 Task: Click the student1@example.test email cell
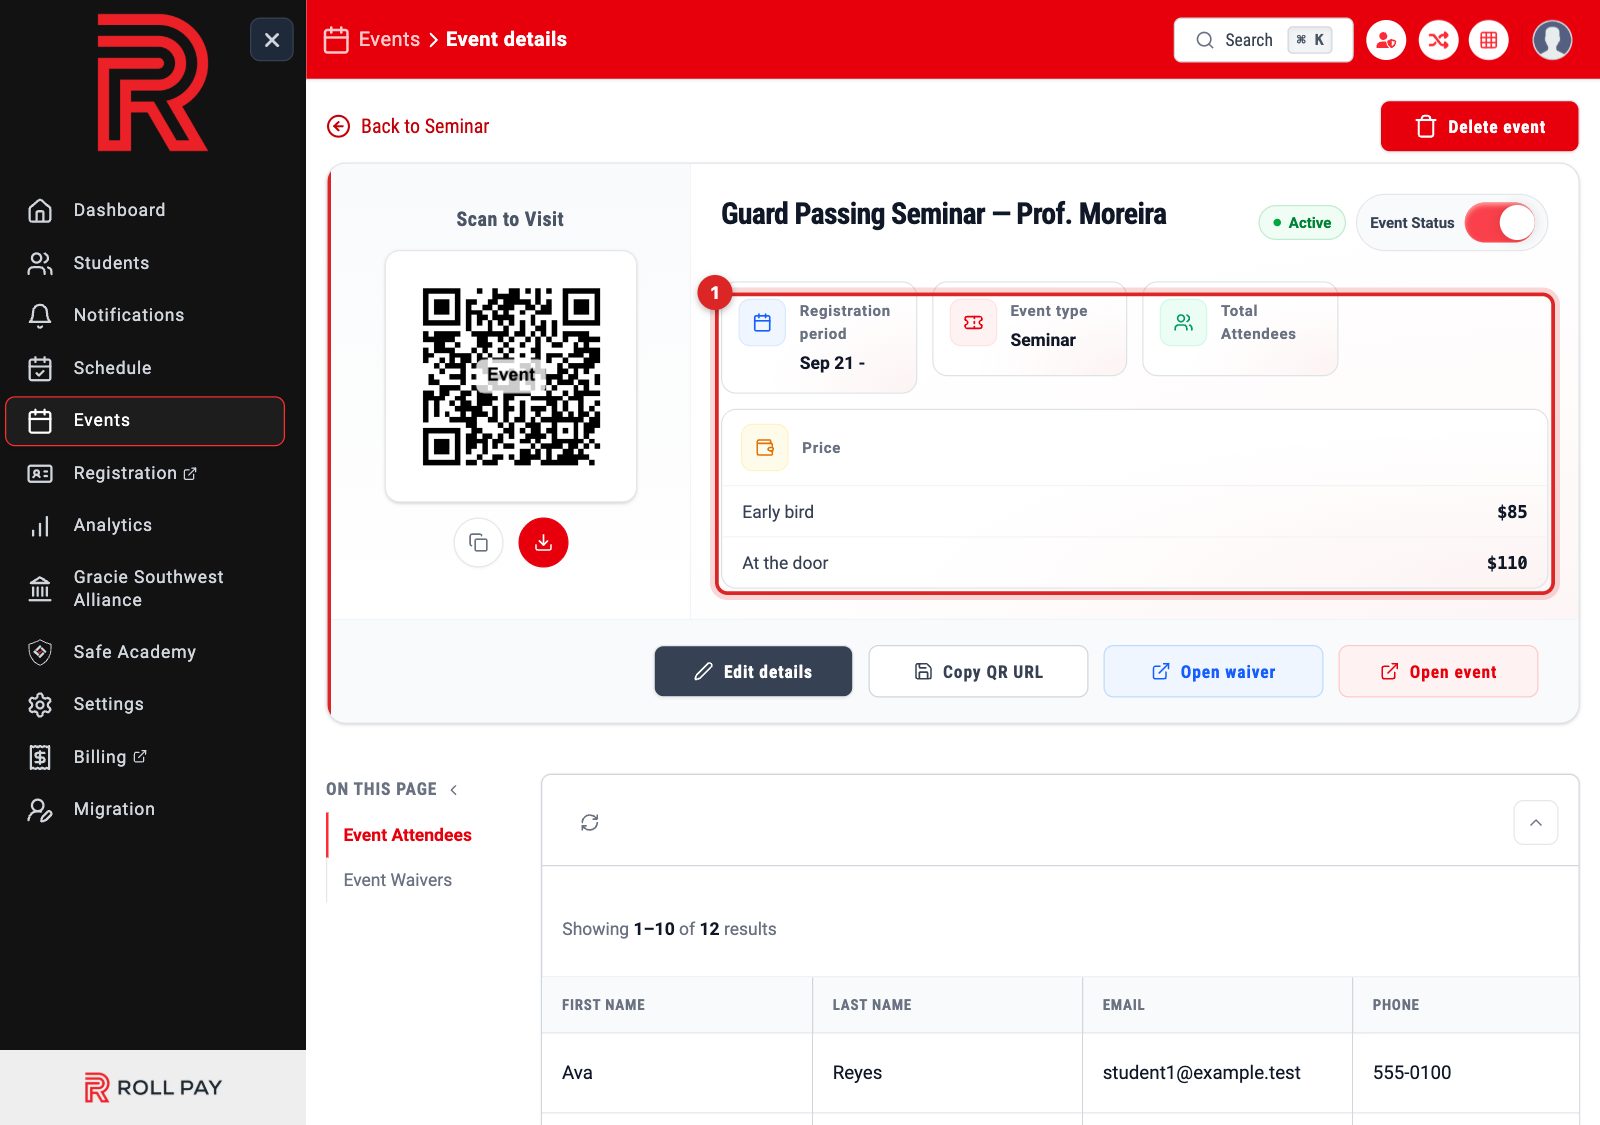pyautogui.click(x=1217, y=1073)
